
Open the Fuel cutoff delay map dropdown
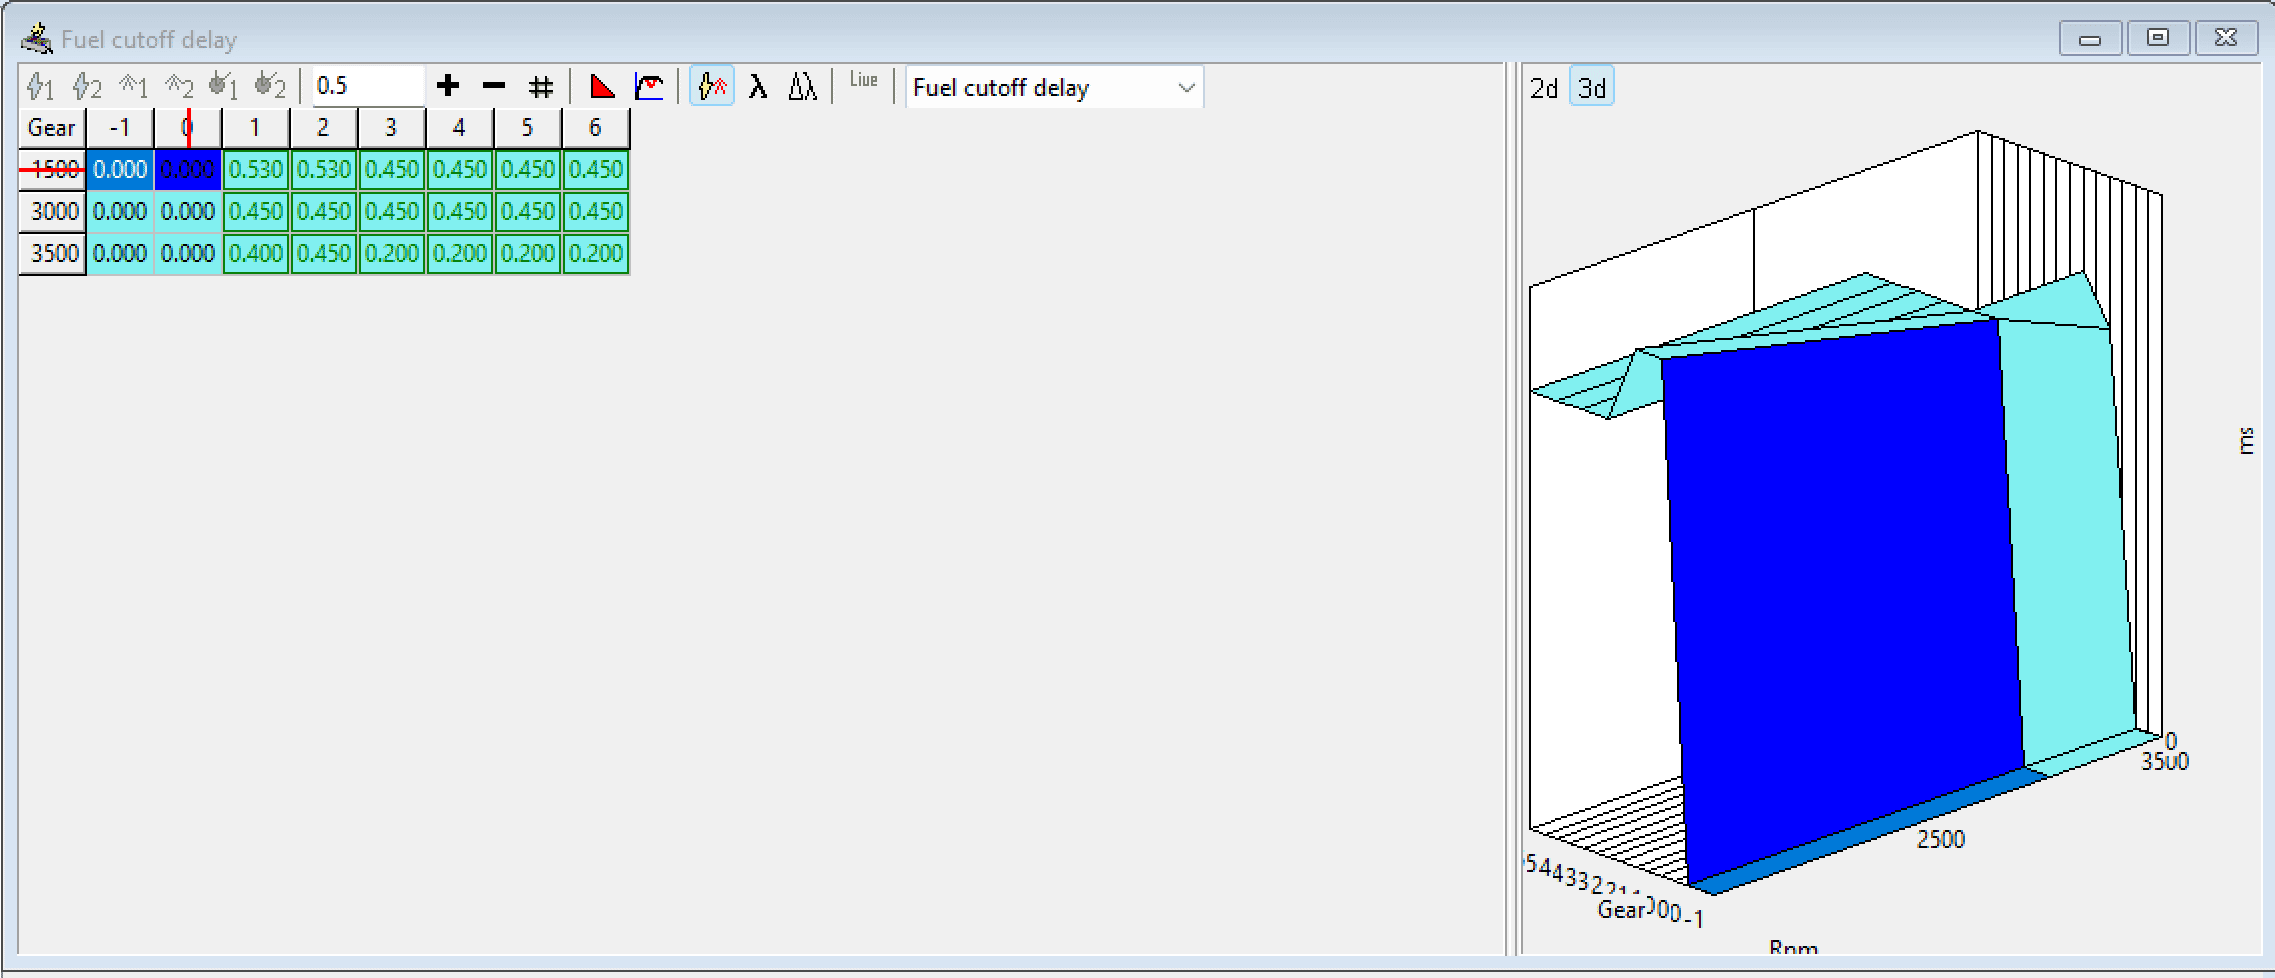point(1053,88)
